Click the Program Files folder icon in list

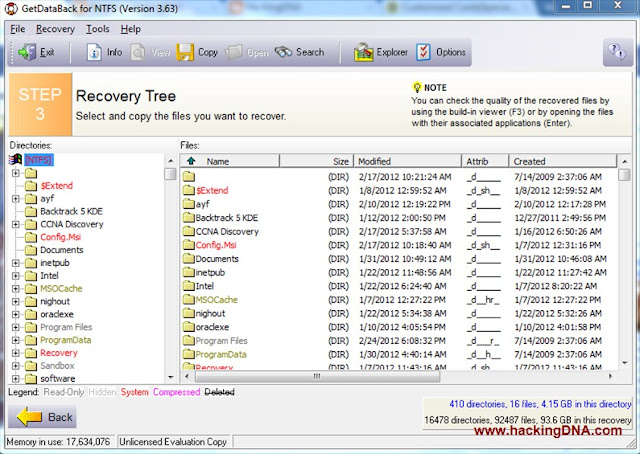point(189,340)
